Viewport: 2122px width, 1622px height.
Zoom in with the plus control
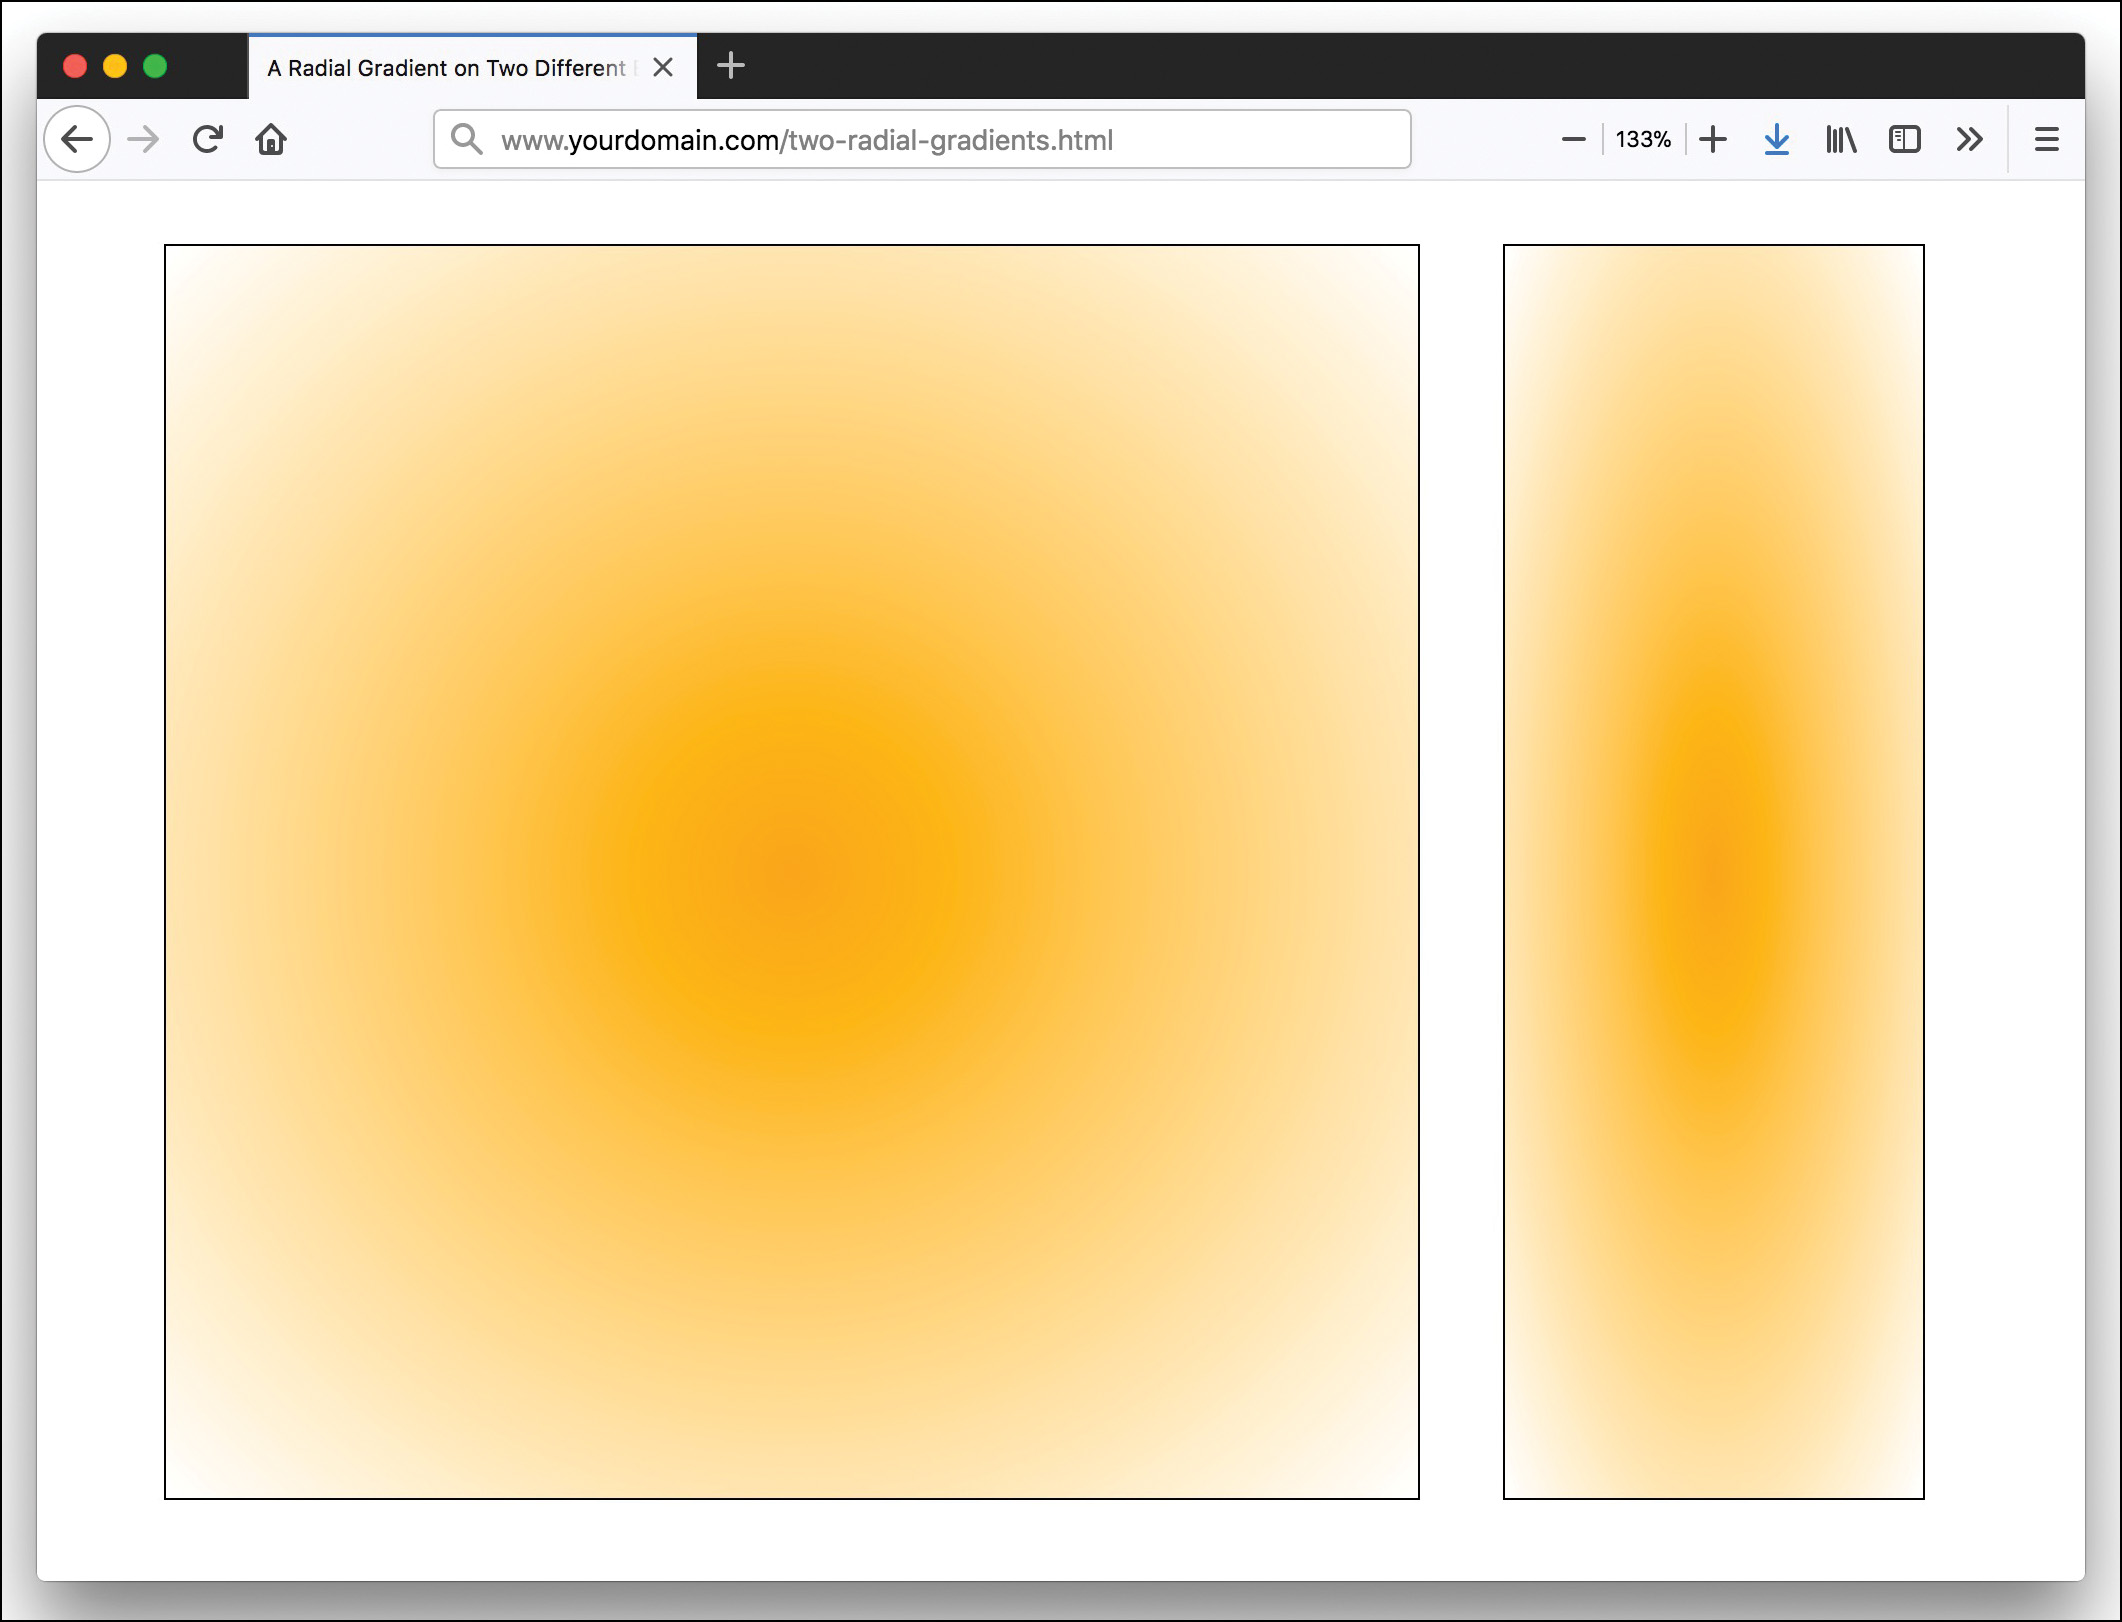(1712, 139)
